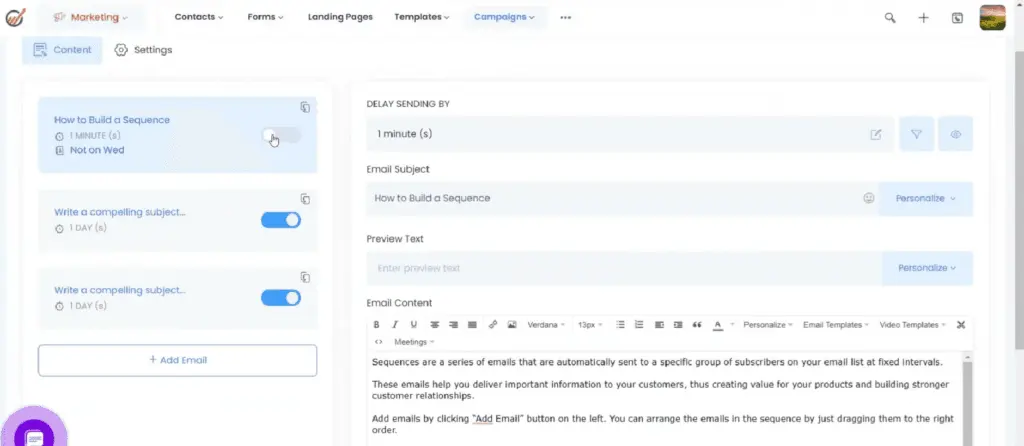Open Personalize dropdown for Email Subject
This screenshot has height=446, width=1024.
click(x=925, y=199)
